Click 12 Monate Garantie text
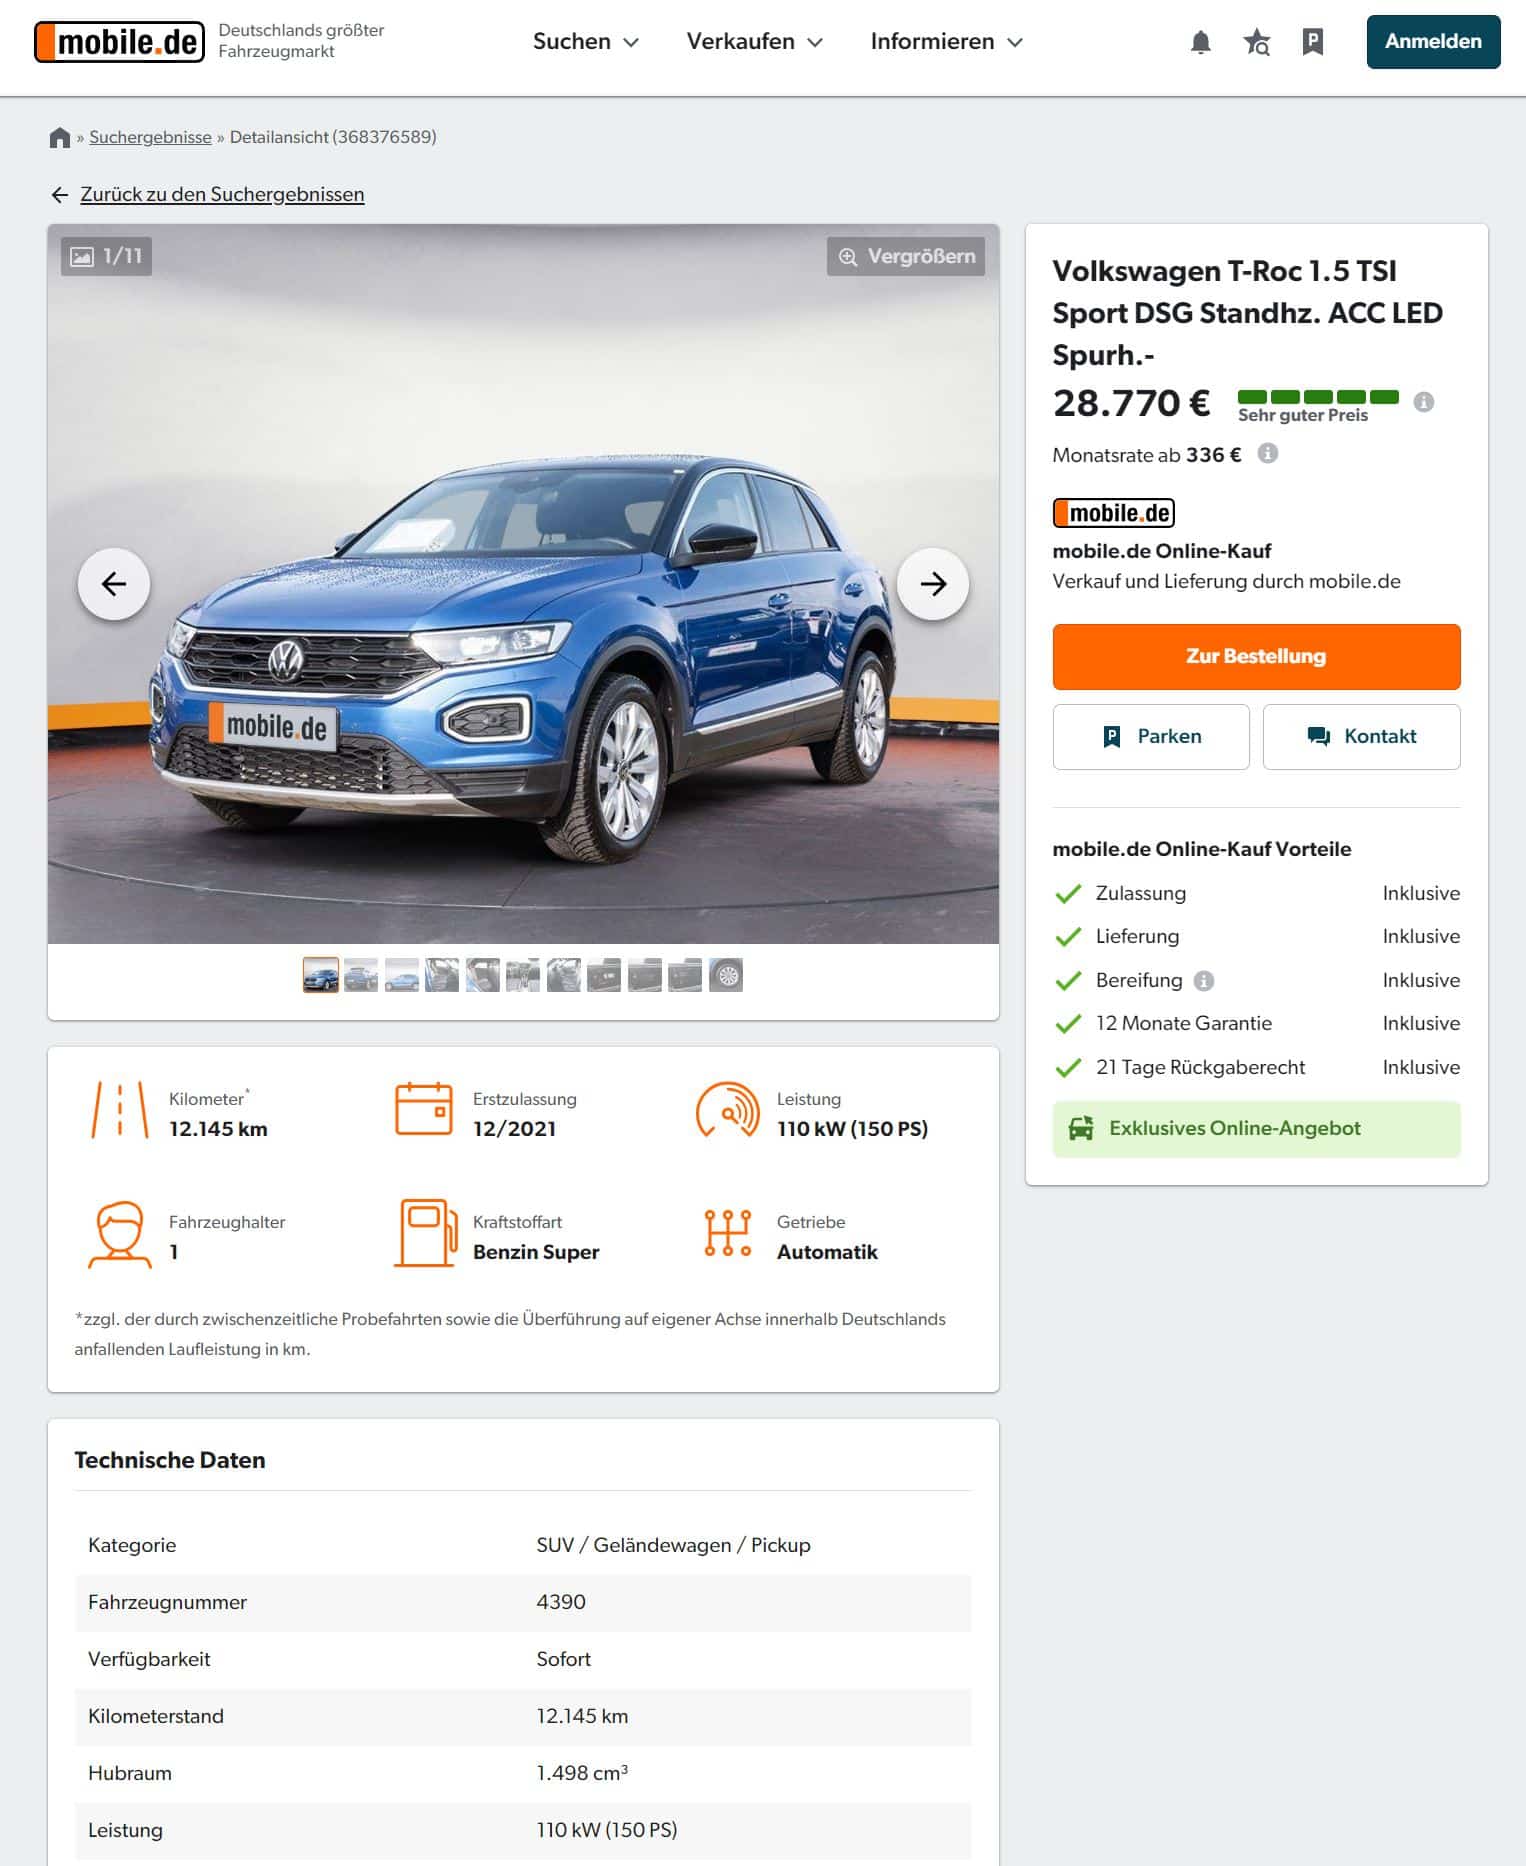 (1183, 1024)
